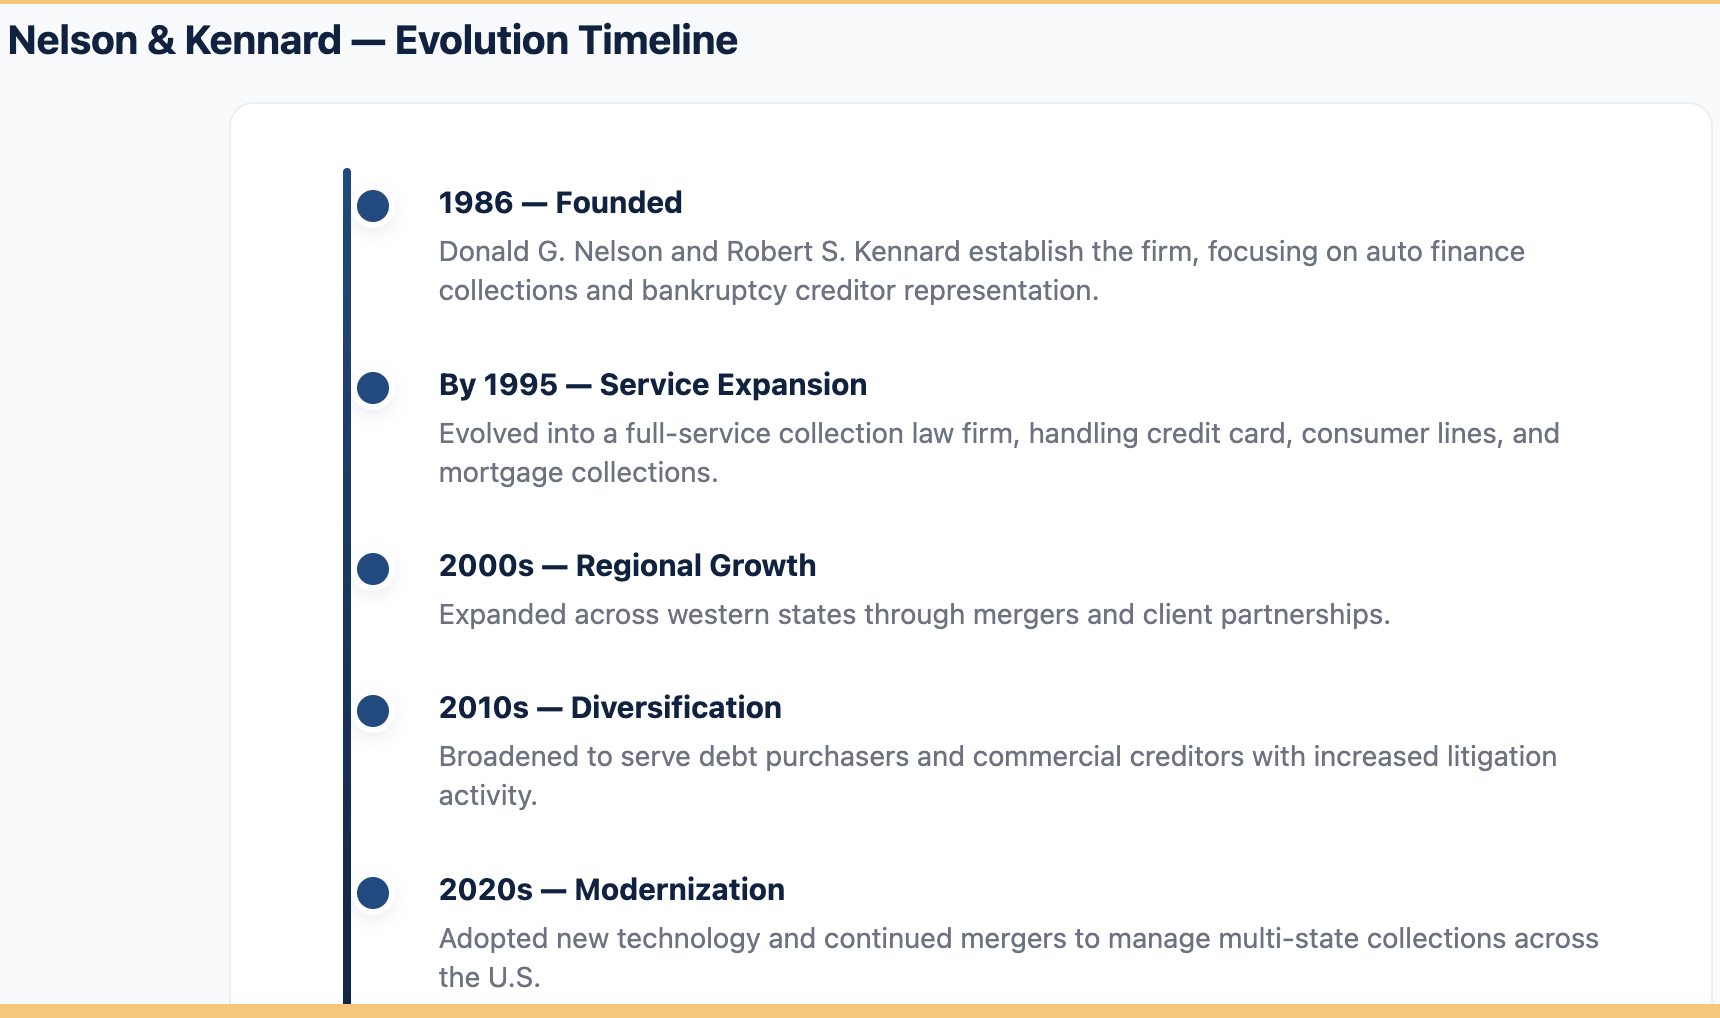1720x1018 pixels.
Task: Click 'the U.S.' text in the 2020s entry
Action: [490, 978]
